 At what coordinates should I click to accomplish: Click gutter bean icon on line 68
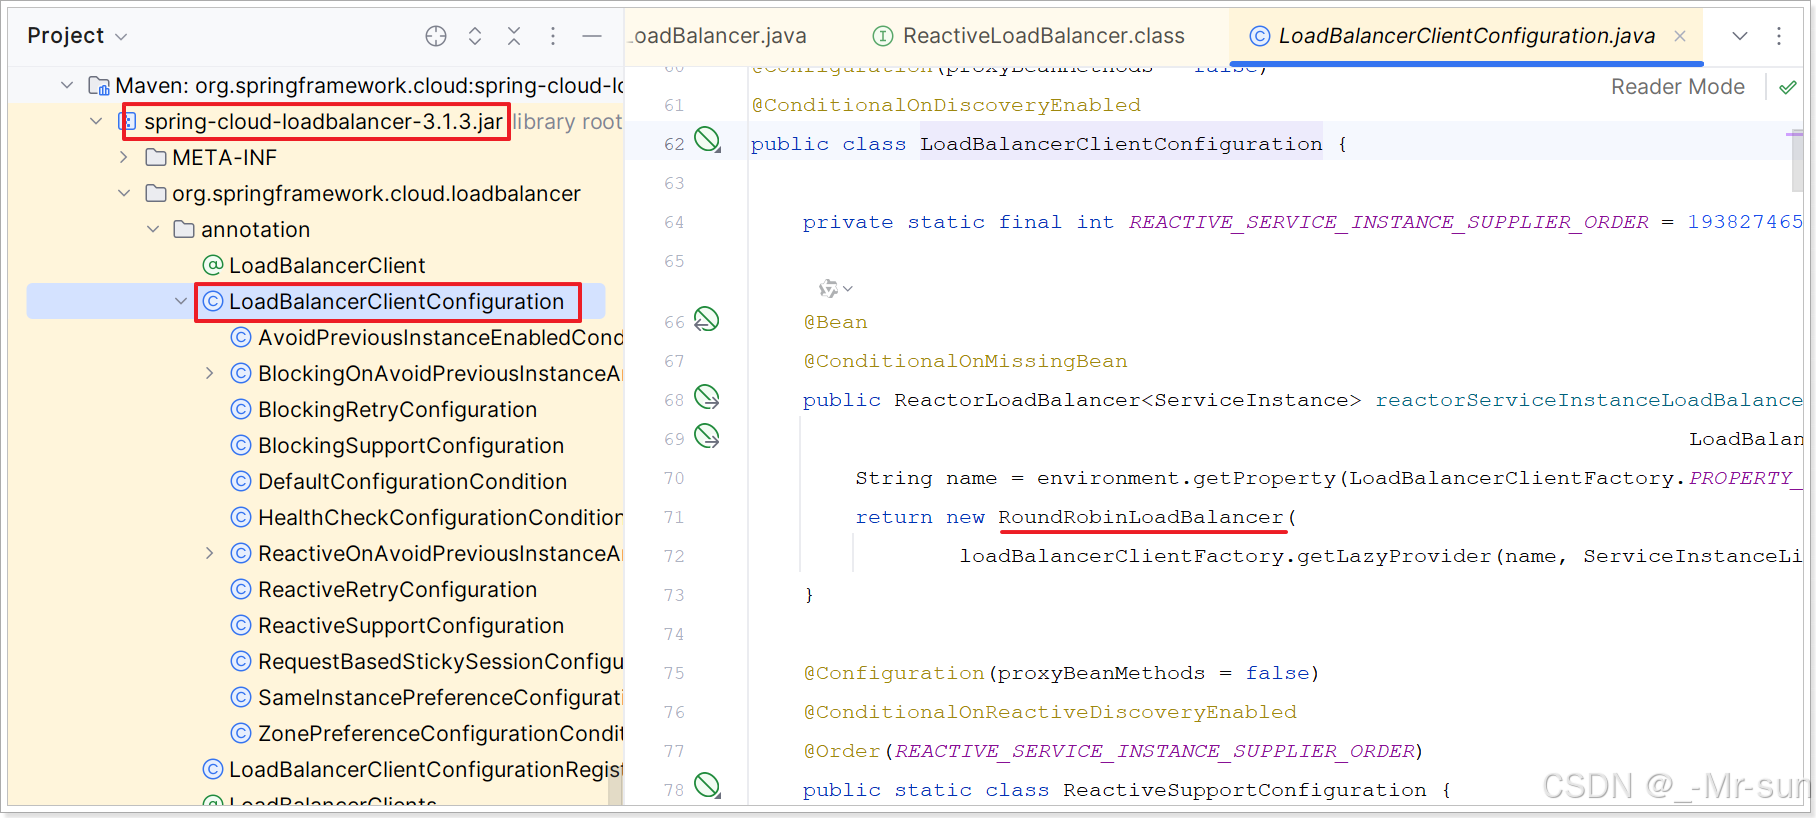(707, 397)
